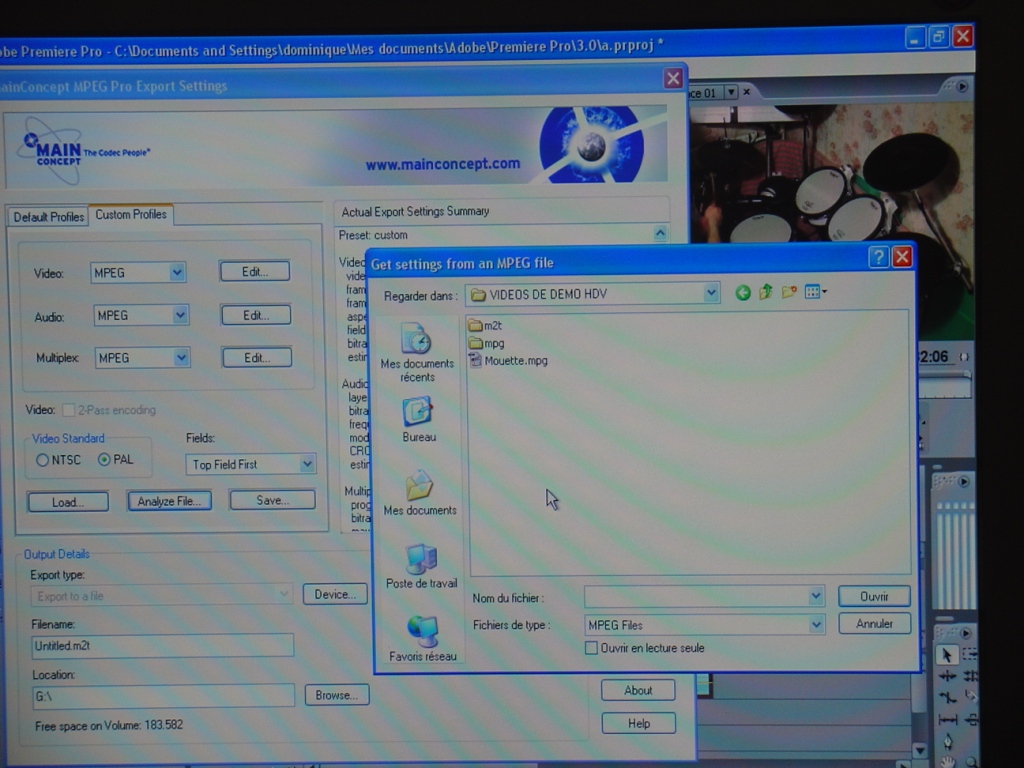This screenshot has height=768, width=1024.
Task: Click down arrow on timeline scrollbar
Action: pos(920,750)
